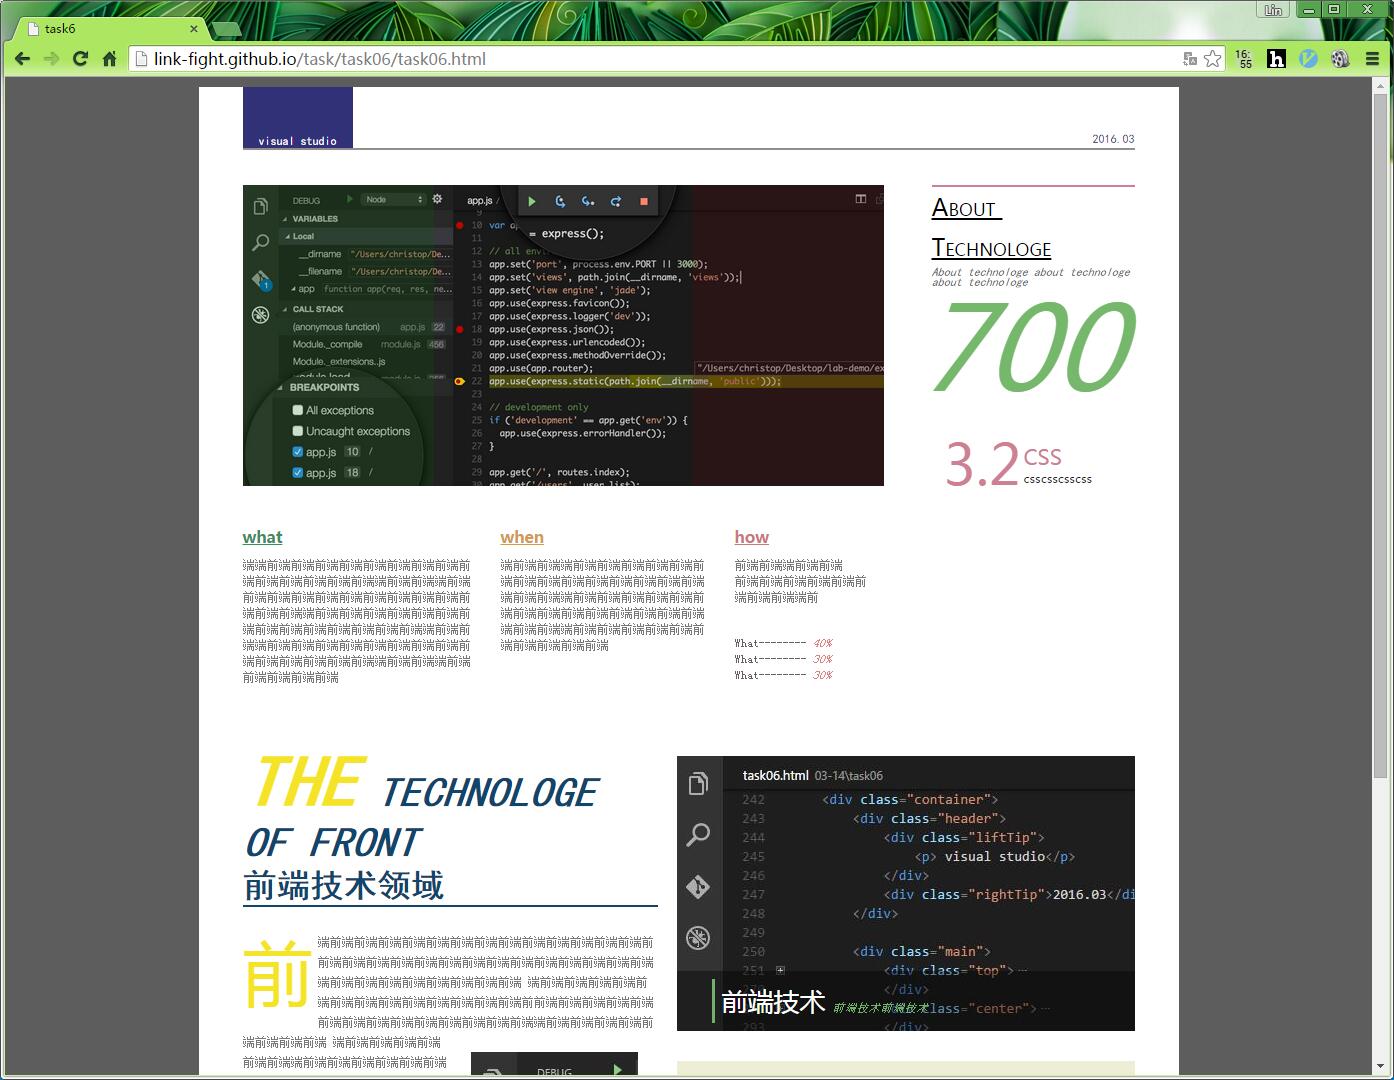This screenshot has width=1394, height=1080.
Task: Open a new tab beside task6
Action: [x=227, y=29]
